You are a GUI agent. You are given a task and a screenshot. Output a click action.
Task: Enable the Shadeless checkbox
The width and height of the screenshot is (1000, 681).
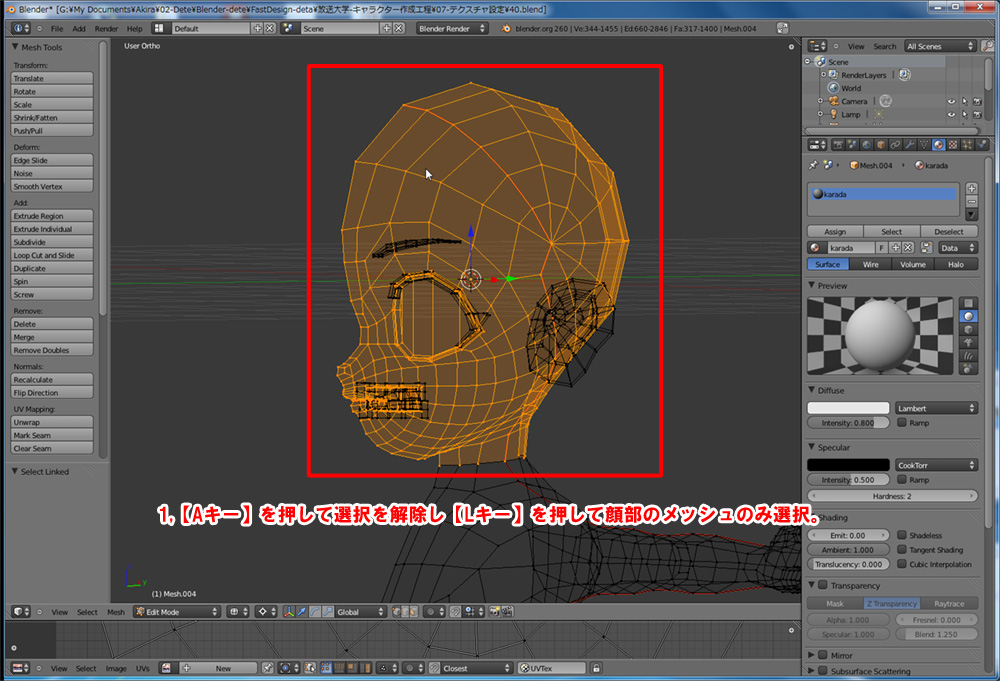(903, 535)
